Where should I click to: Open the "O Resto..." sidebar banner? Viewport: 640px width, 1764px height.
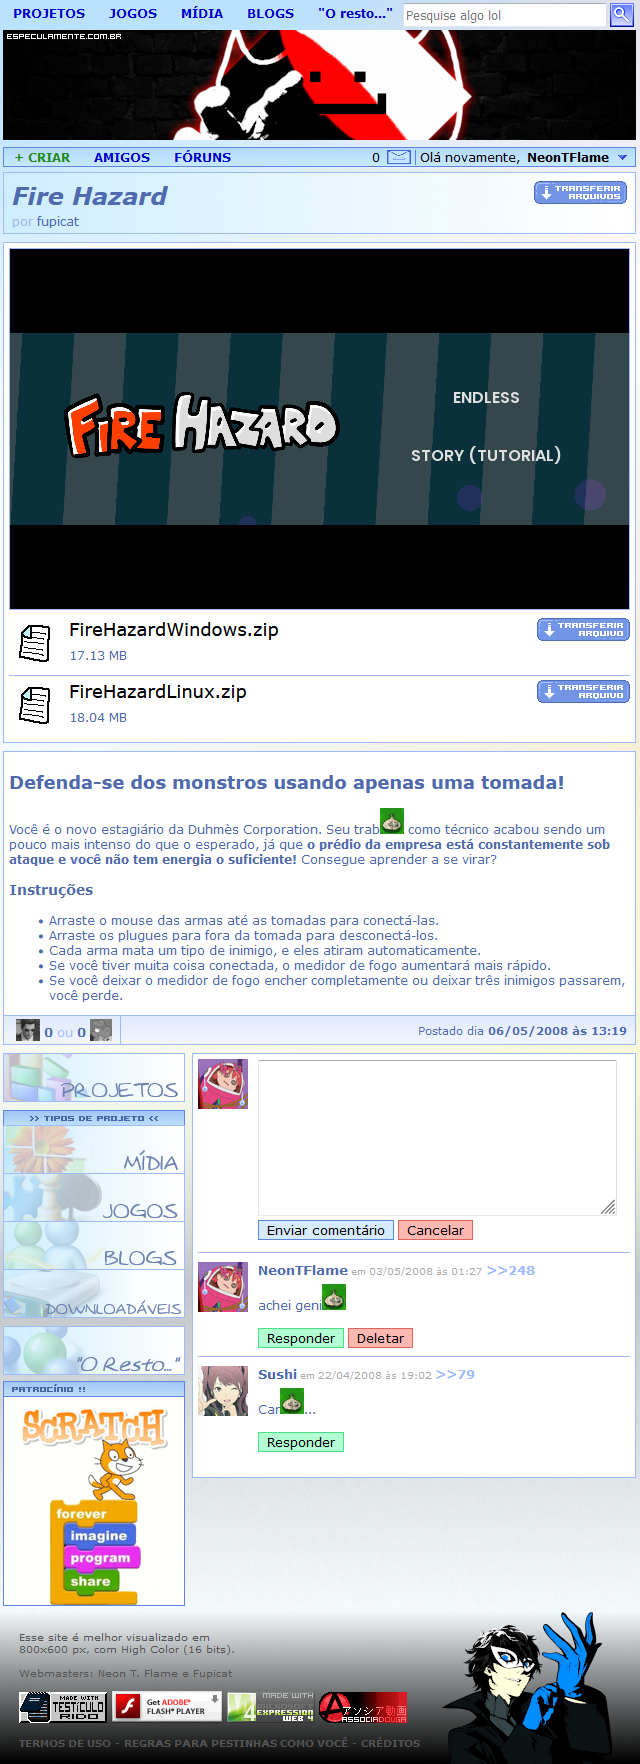coord(94,1350)
